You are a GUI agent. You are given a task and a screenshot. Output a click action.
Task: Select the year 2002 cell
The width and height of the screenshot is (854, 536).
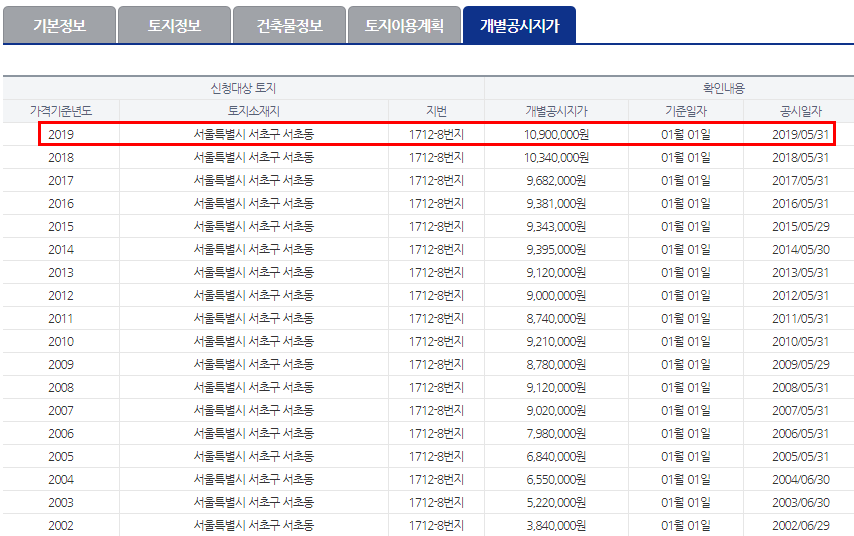(x=61, y=526)
